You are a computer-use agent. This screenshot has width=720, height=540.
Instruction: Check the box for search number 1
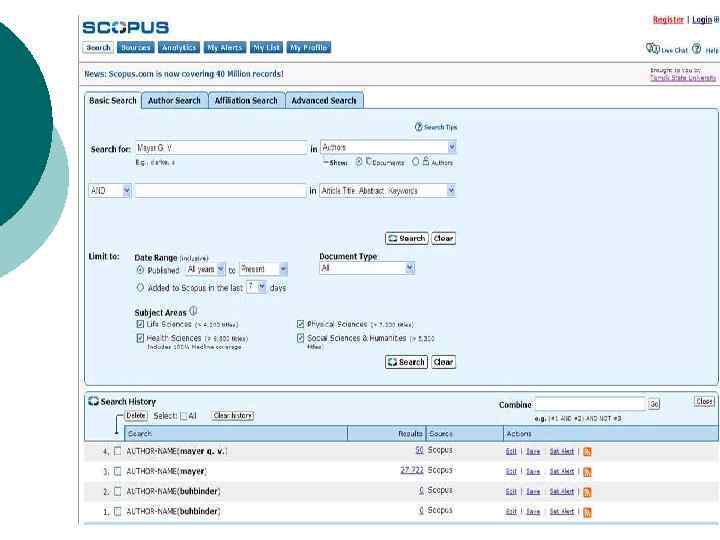click(118, 511)
